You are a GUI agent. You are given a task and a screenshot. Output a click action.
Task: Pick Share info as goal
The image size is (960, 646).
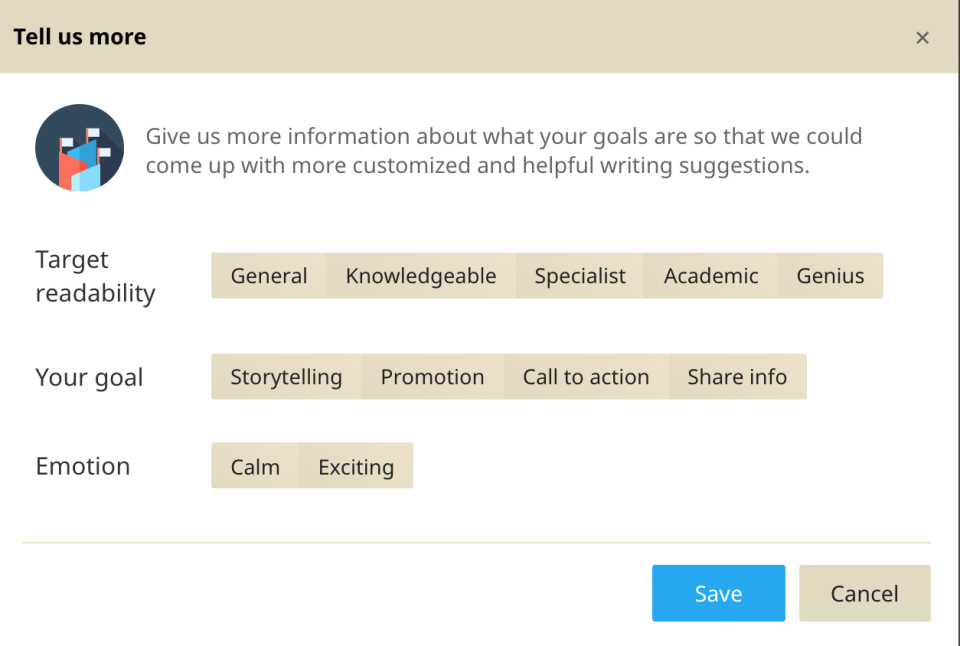[x=737, y=377]
